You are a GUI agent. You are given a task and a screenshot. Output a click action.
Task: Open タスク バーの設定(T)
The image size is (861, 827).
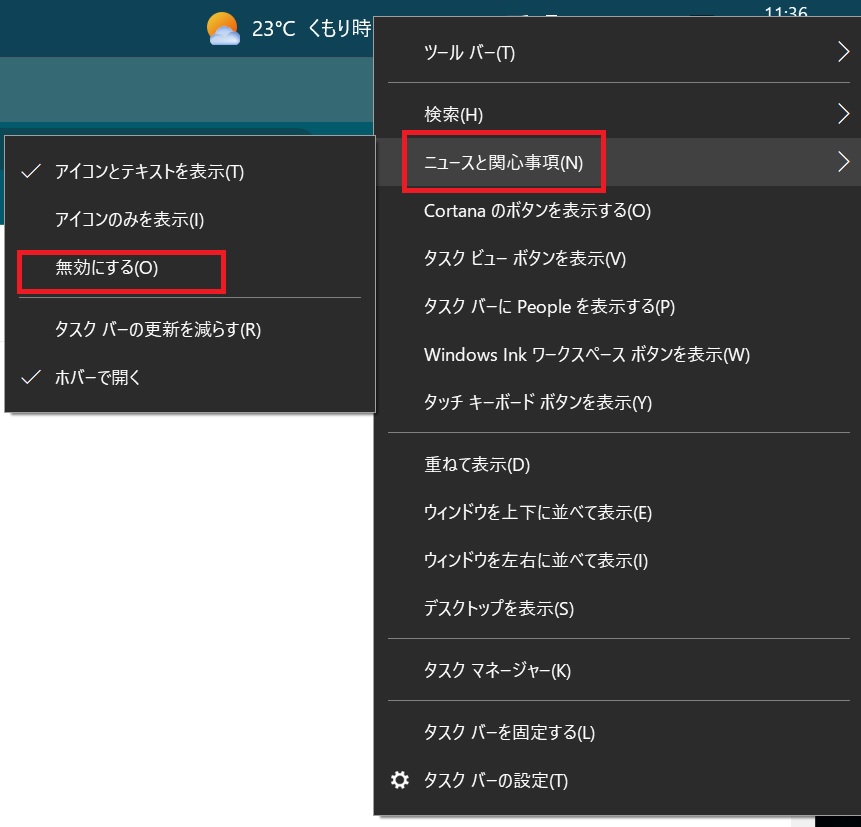pyautogui.click(x=618, y=780)
